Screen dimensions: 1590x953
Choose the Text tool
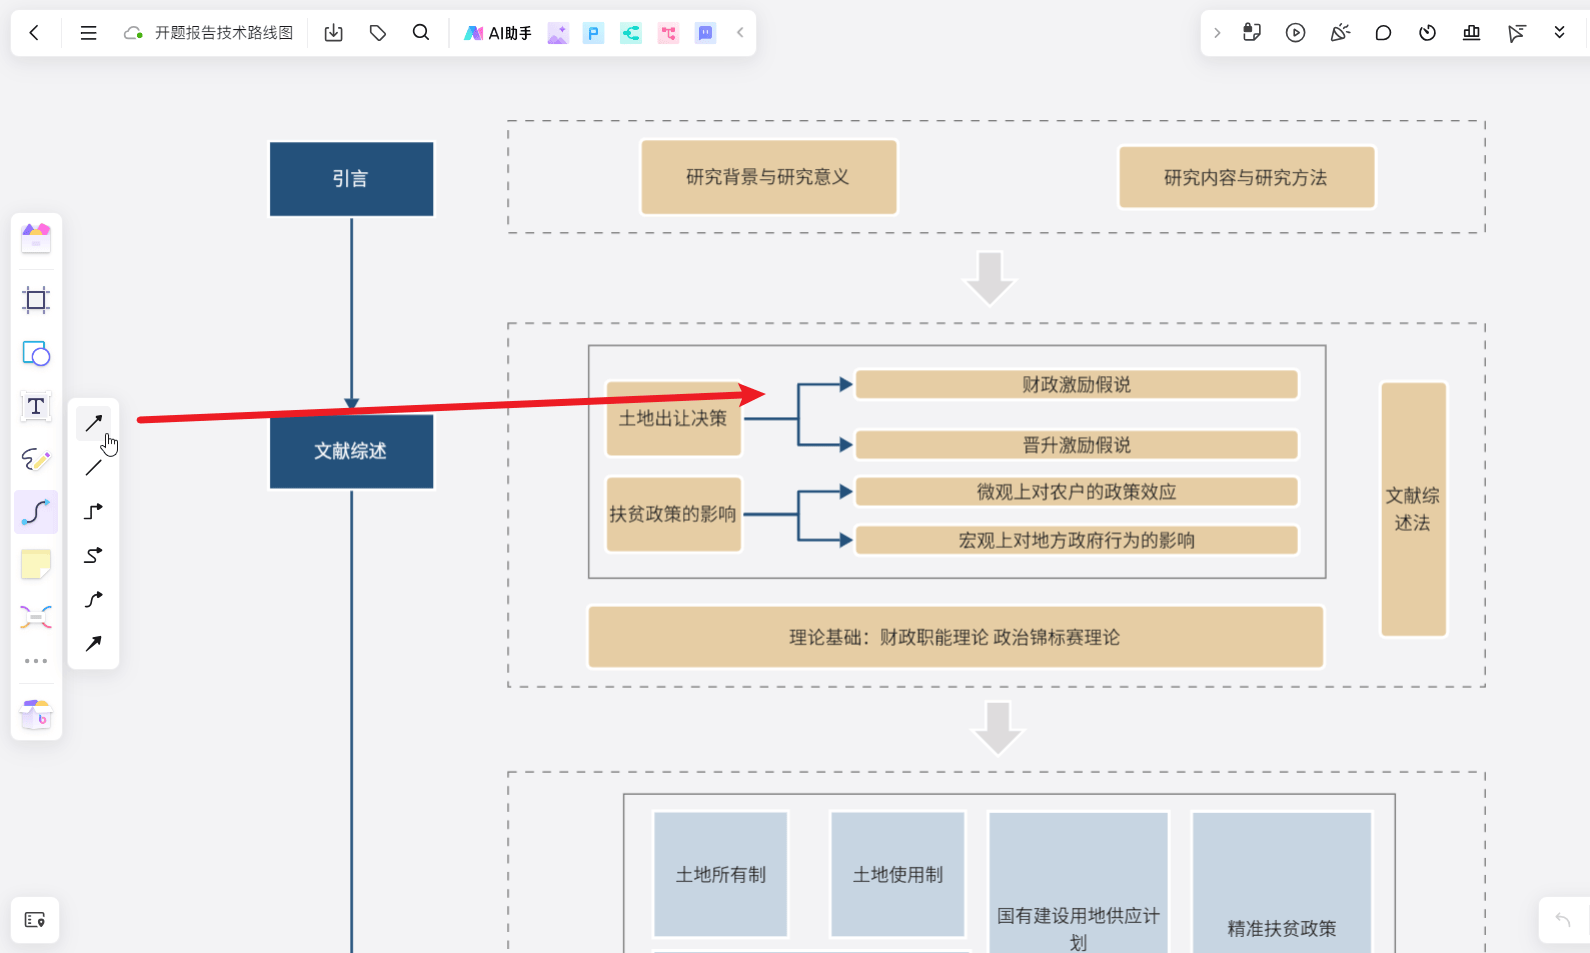click(x=36, y=407)
